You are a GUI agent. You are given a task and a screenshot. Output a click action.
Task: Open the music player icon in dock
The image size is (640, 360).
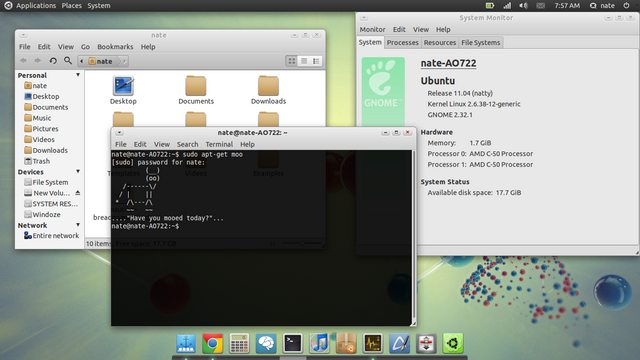[x=319, y=343]
